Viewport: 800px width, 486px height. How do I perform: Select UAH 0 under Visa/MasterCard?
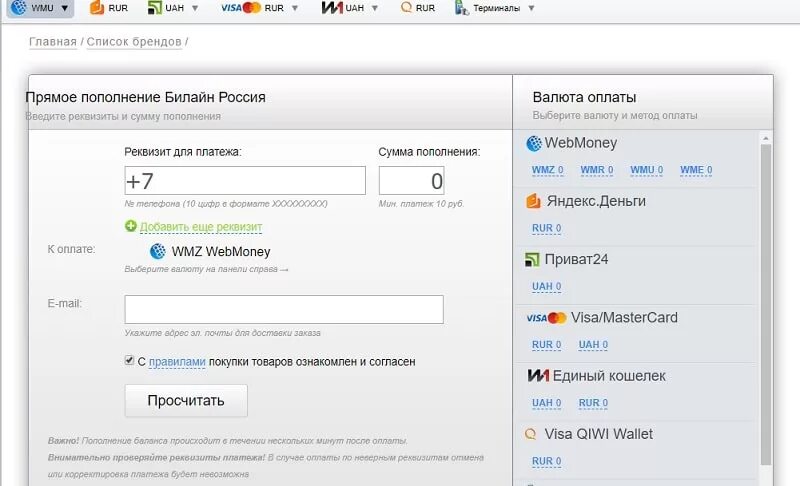593,344
